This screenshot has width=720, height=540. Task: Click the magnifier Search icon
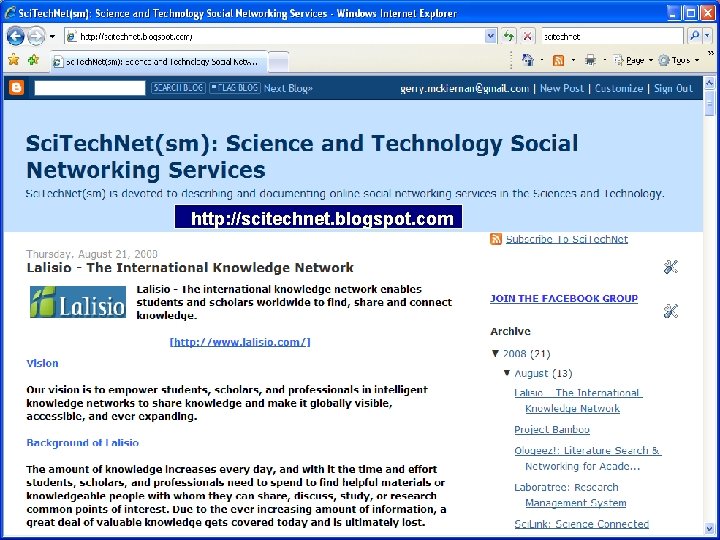(x=694, y=36)
